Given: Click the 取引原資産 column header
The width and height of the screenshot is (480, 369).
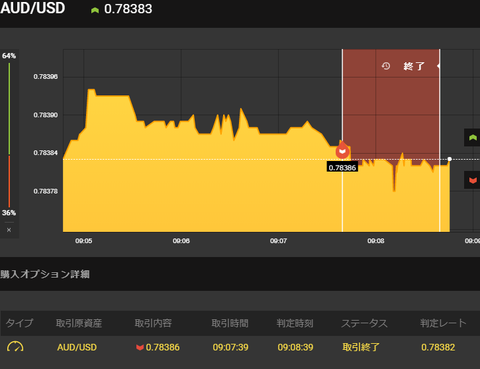Looking at the screenshot, I should pos(79,323).
